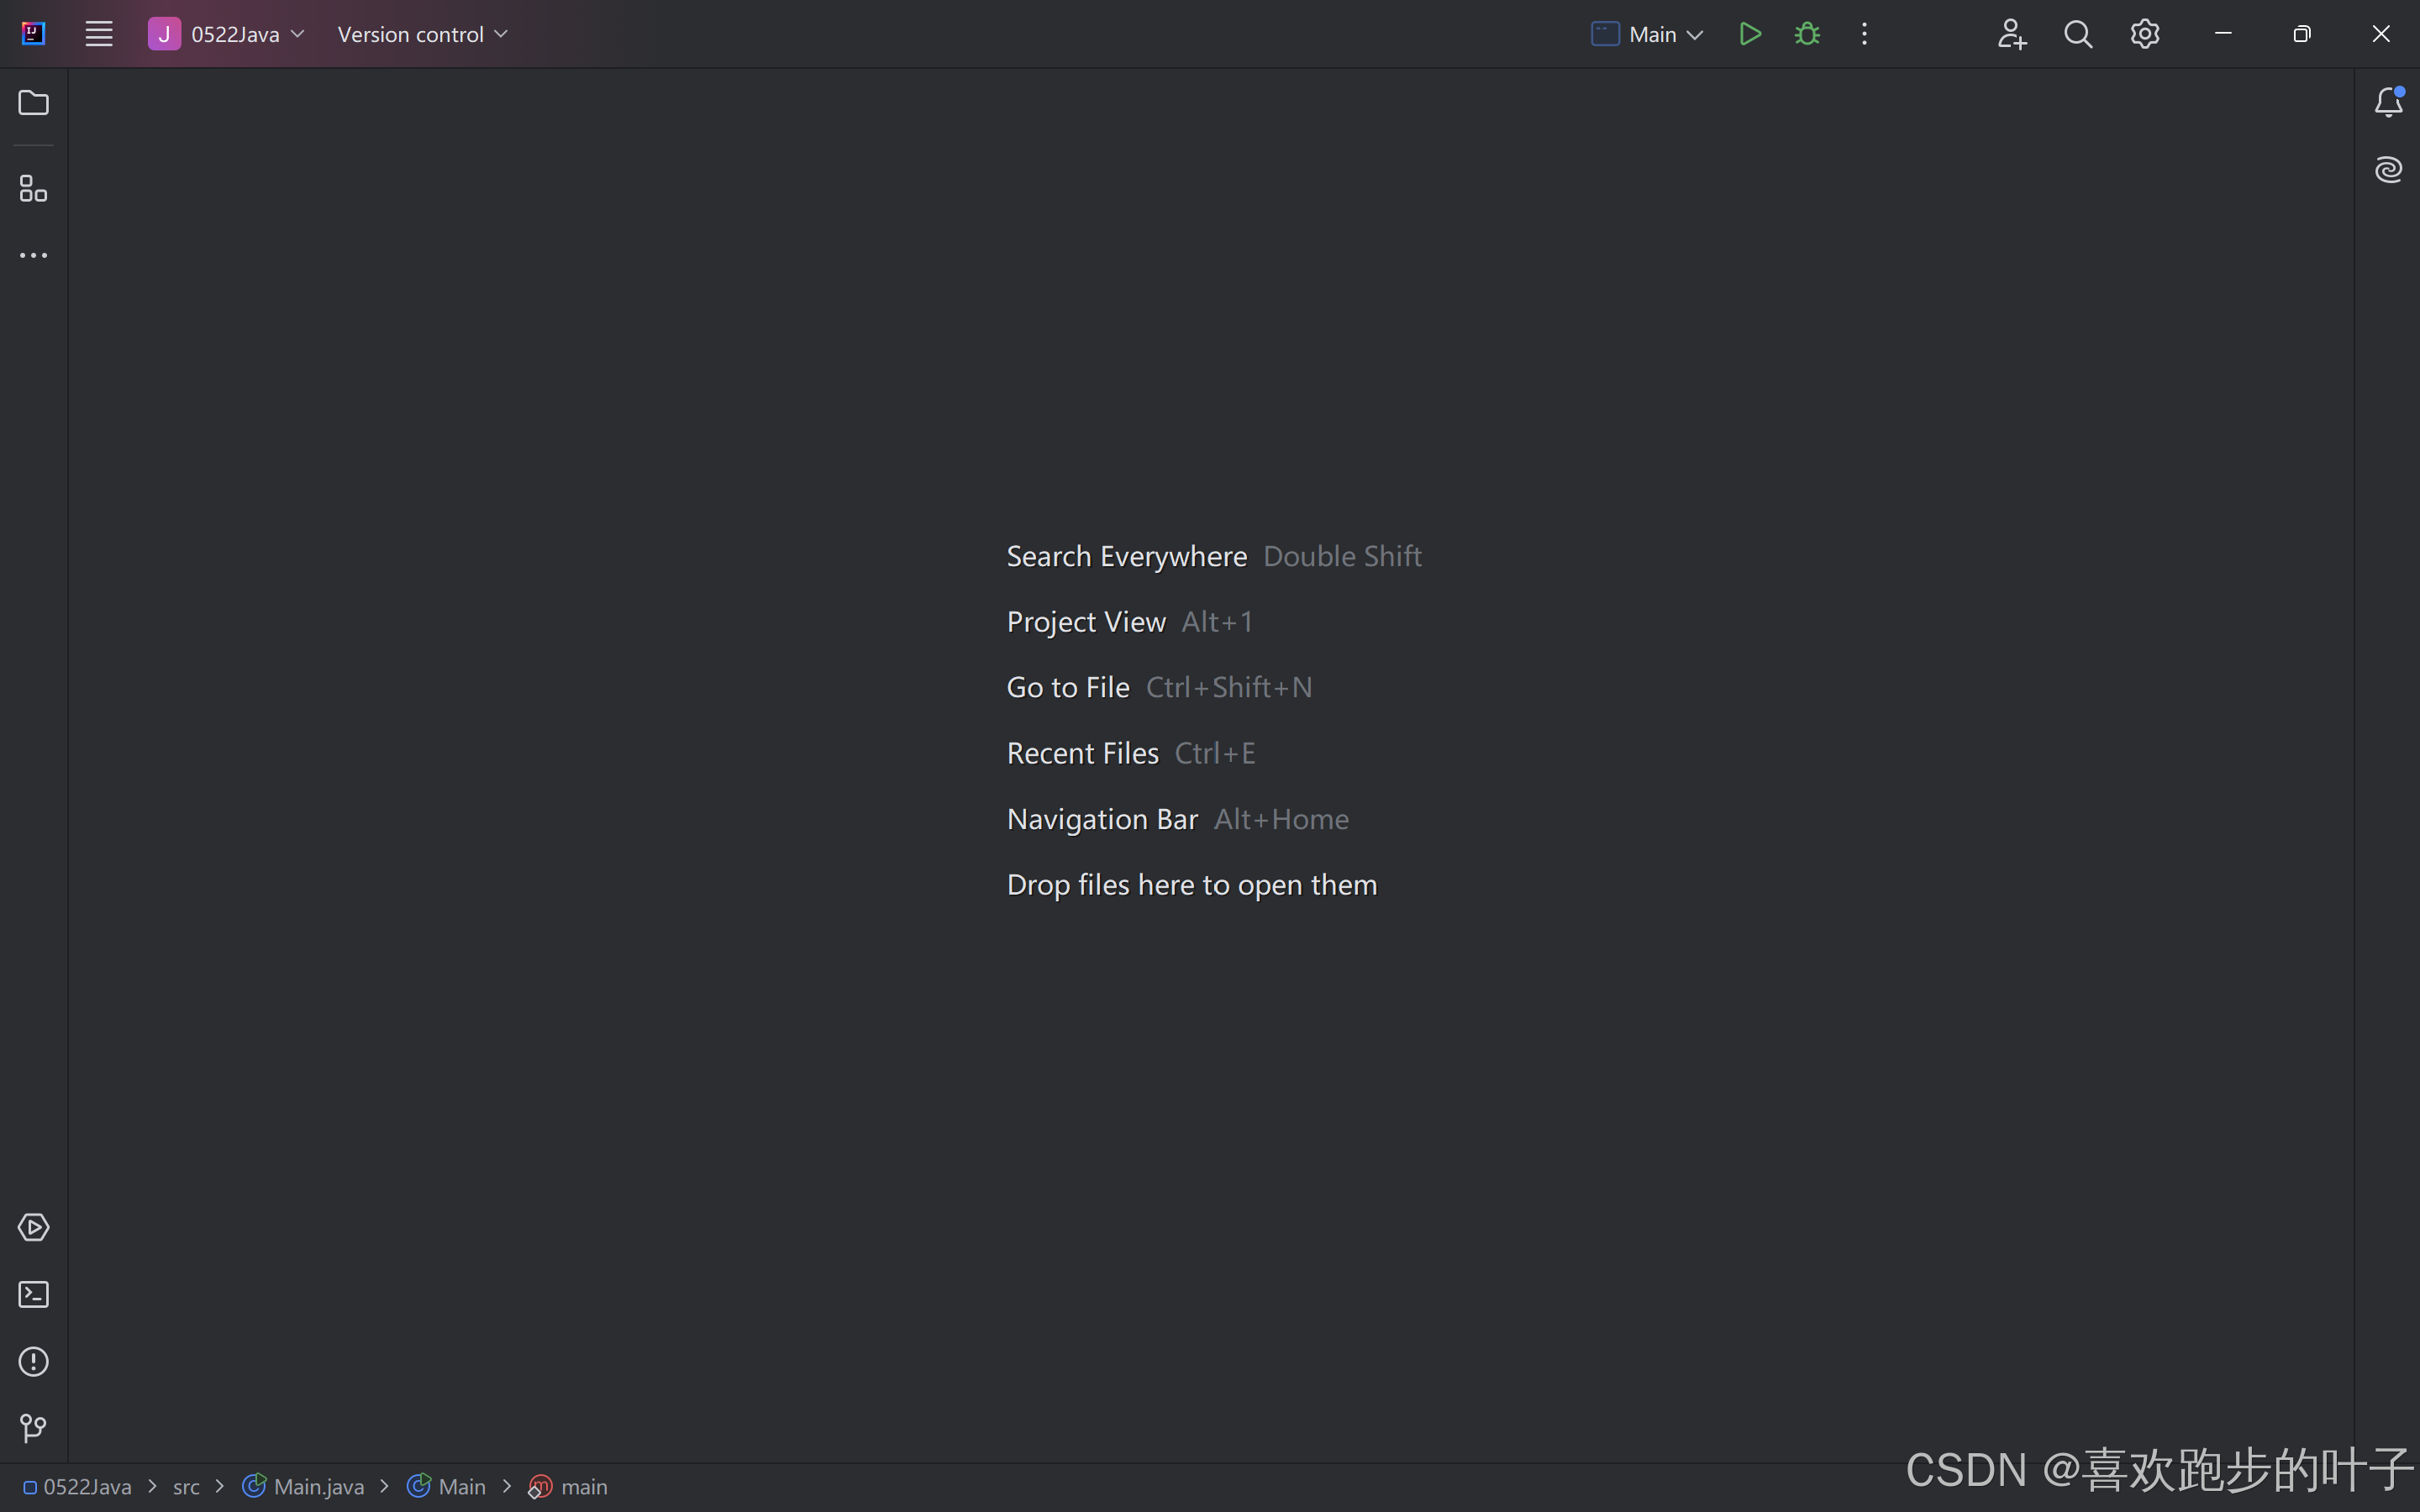Expand the Version control dropdown
This screenshot has height=1512, width=2420.
click(422, 34)
